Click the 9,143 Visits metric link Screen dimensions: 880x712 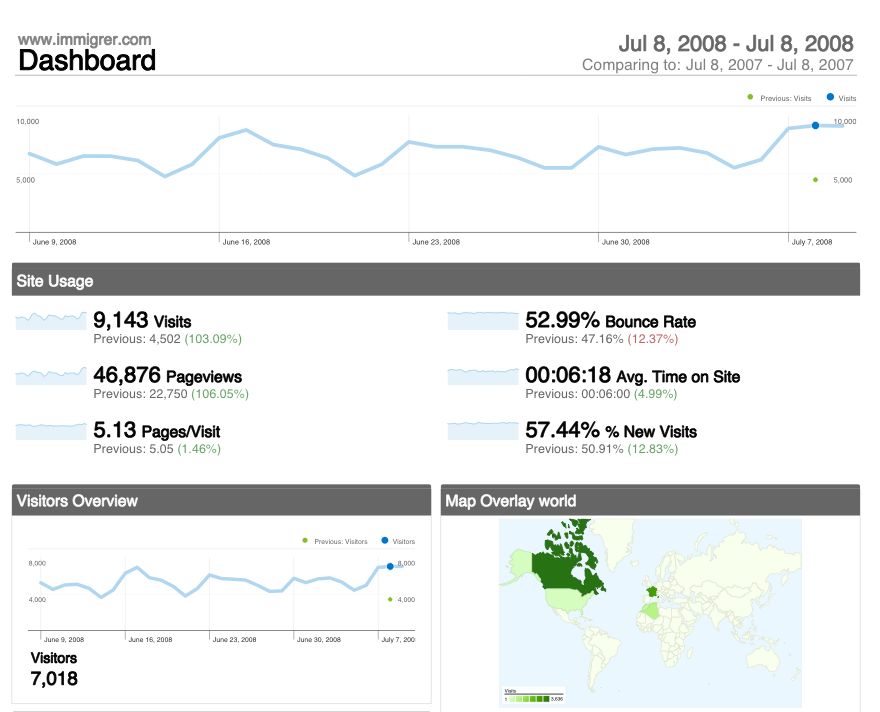pyautogui.click(x=142, y=321)
